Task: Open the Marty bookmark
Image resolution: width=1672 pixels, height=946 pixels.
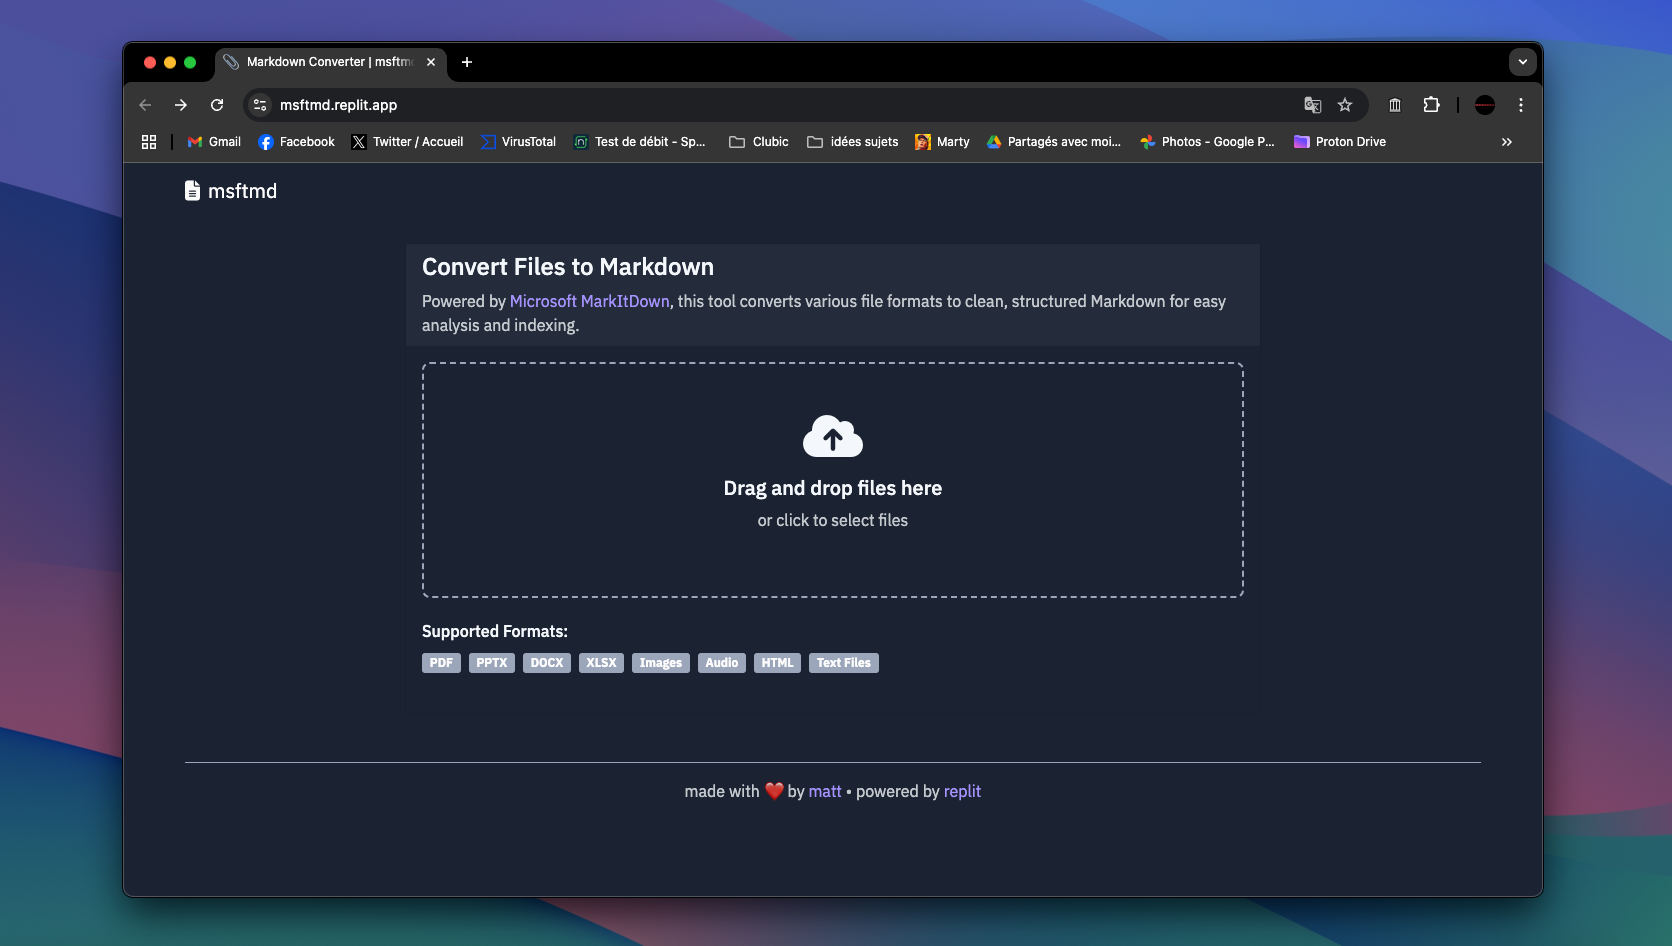Action: point(941,142)
